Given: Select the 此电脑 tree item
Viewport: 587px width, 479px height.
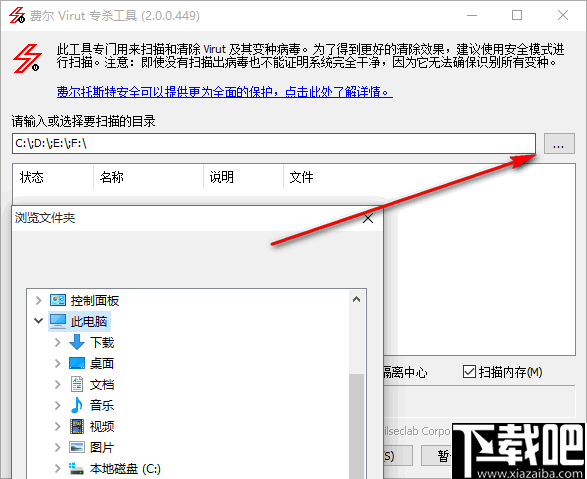Looking at the screenshot, I should click(x=89, y=321).
